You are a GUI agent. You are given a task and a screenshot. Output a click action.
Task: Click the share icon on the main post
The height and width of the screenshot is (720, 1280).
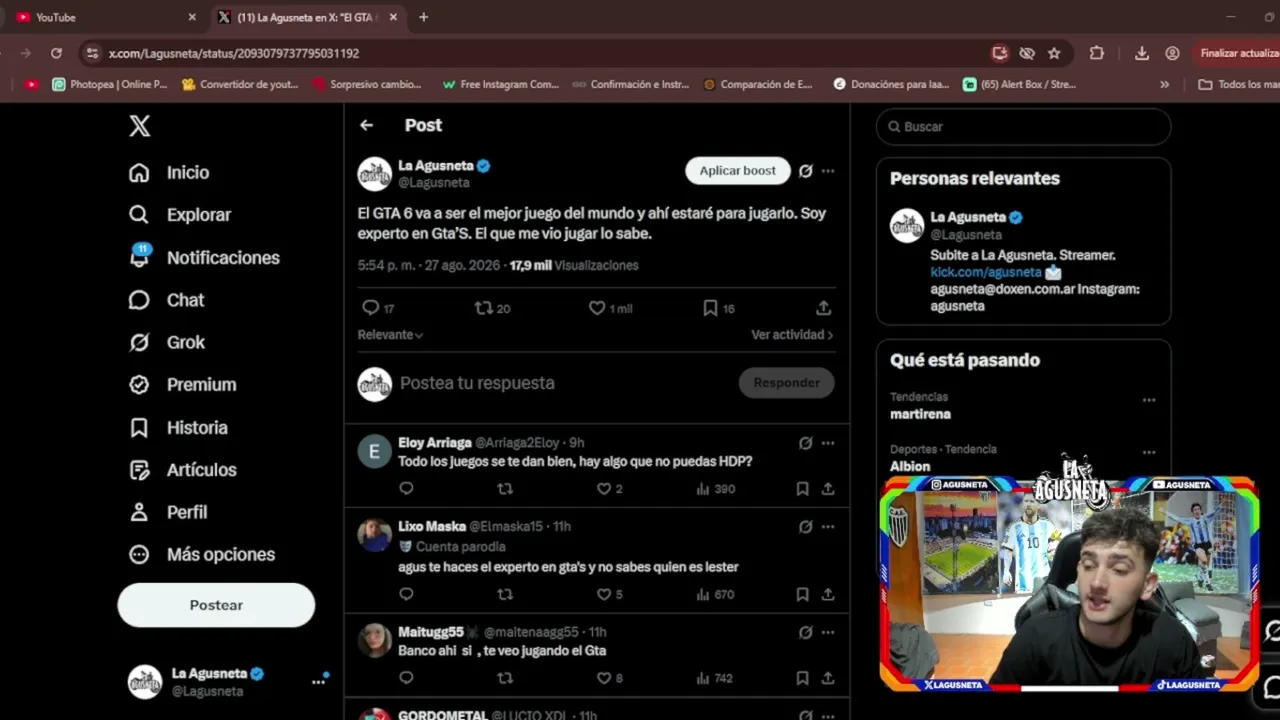click(823, 308)
